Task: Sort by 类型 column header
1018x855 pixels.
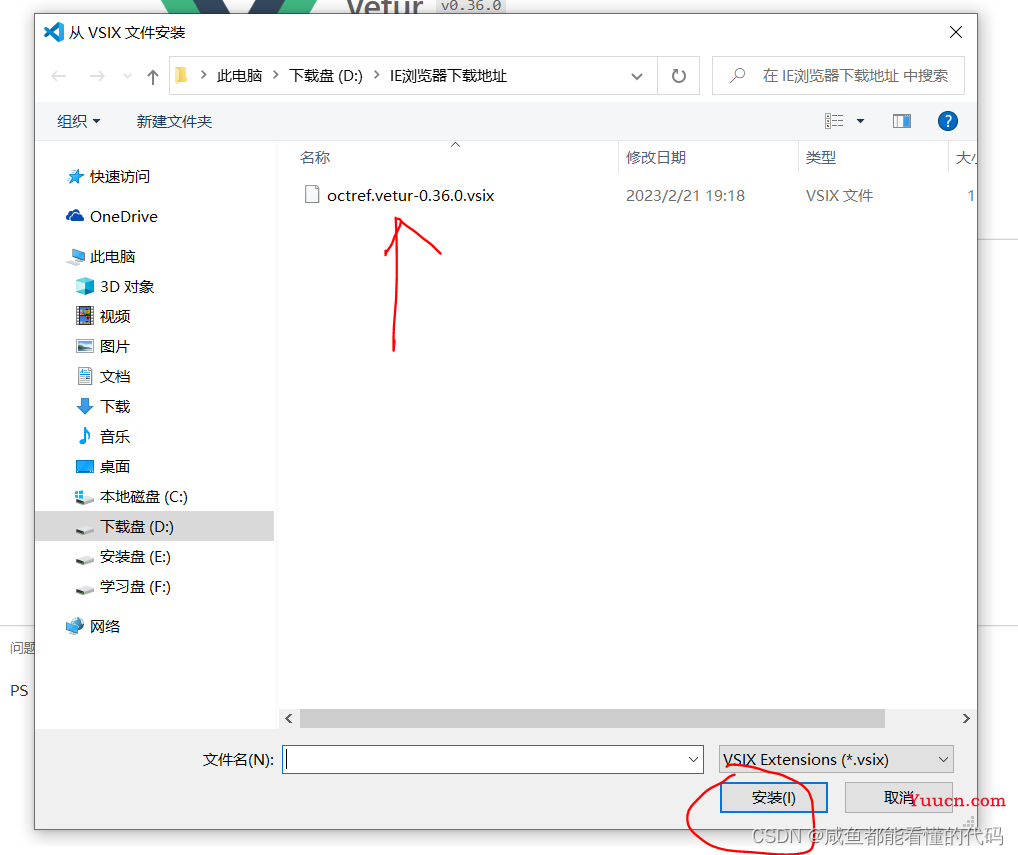Action: [821, 158]
